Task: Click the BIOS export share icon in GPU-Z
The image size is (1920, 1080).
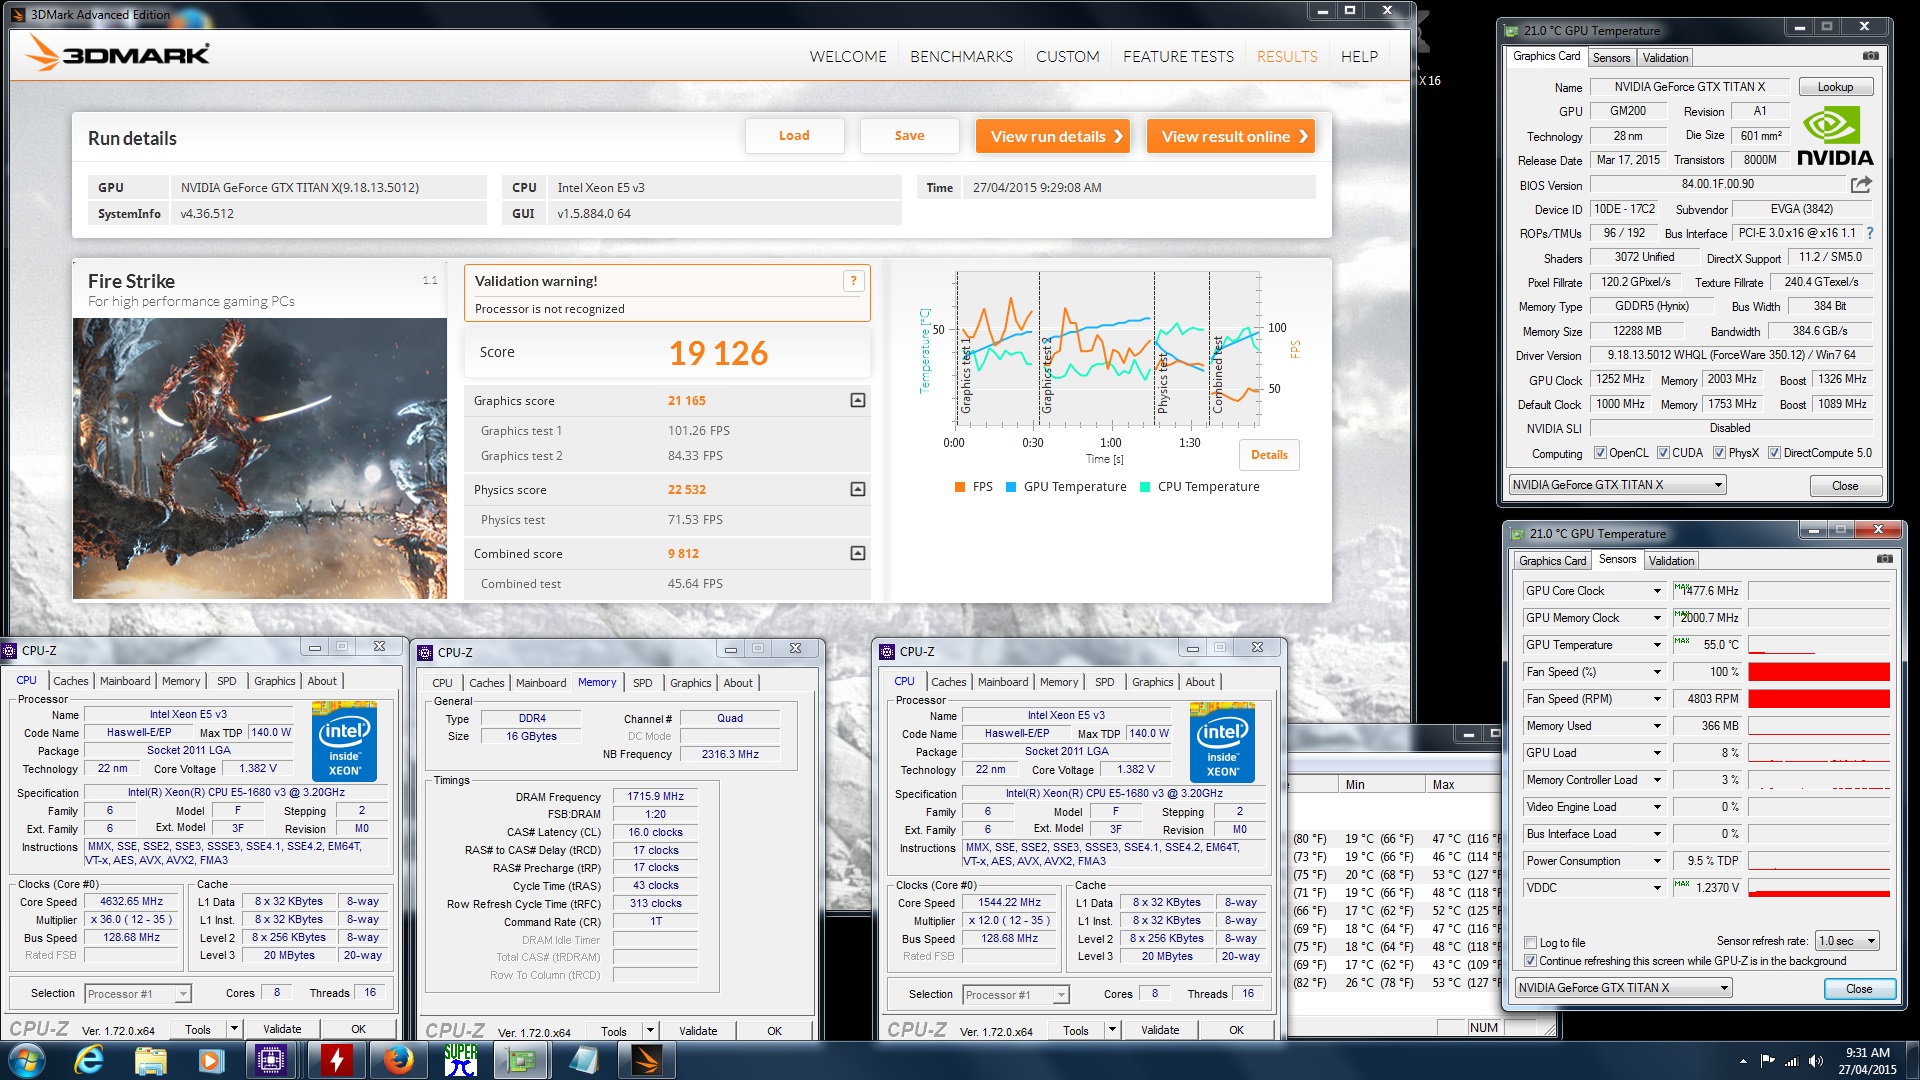Action: tap(1861, 184)
